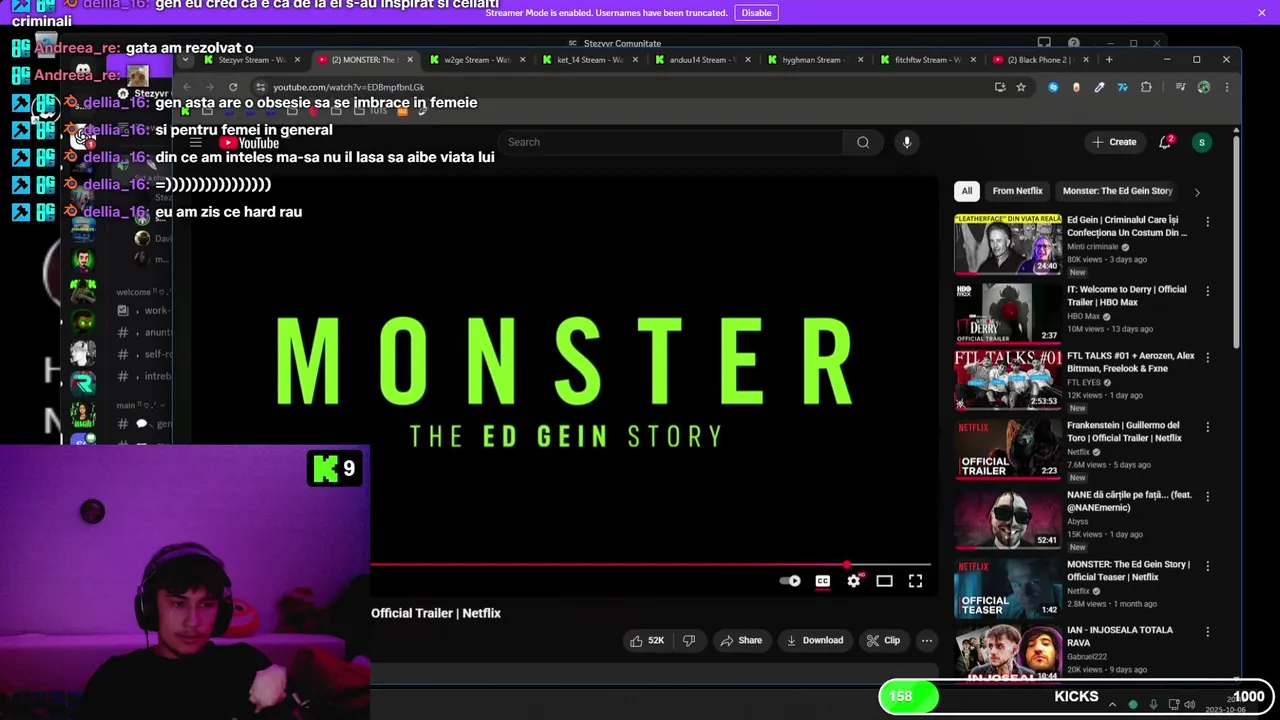Click the Chrome address bar URL
The height and width of the screenshot is (720, 1280).
pyautogui.click(x=349, y=87)
